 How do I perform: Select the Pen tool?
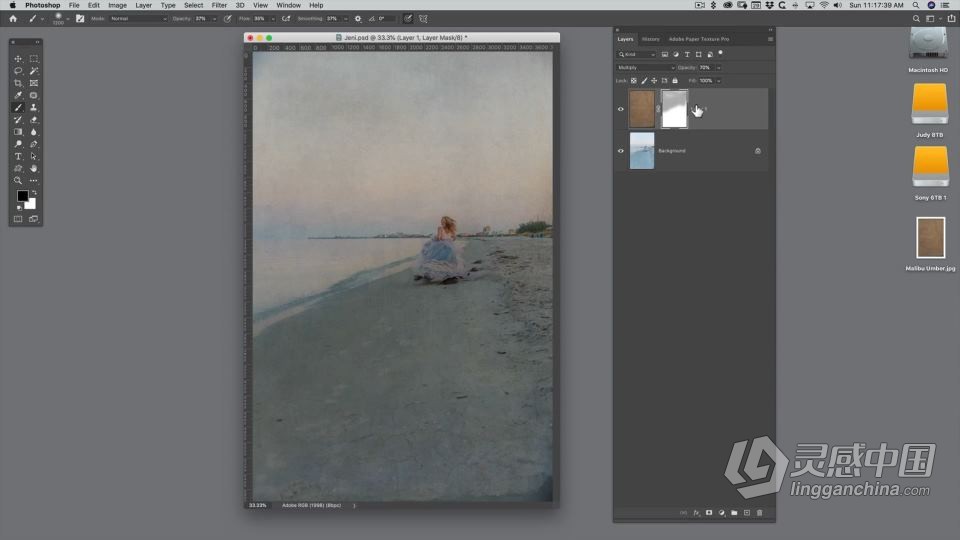click(34, 144)
